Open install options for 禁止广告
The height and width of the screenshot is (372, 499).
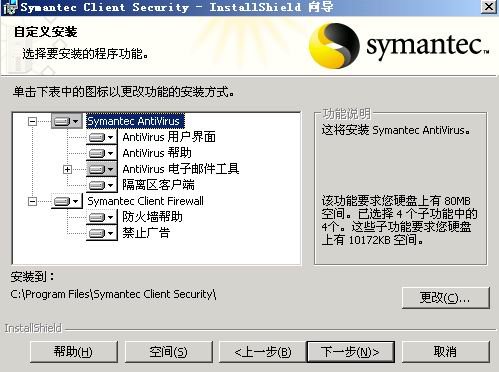[x=102, y=233]
